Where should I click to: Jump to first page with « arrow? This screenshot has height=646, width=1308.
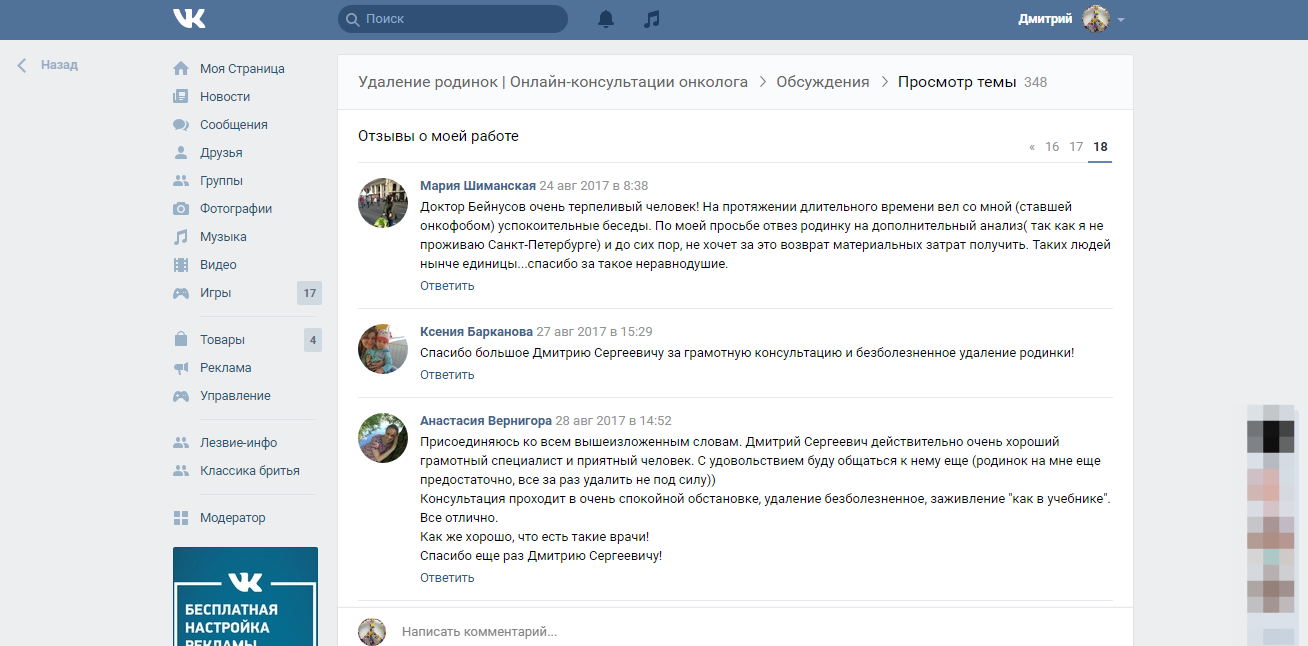coord(1032,147)
